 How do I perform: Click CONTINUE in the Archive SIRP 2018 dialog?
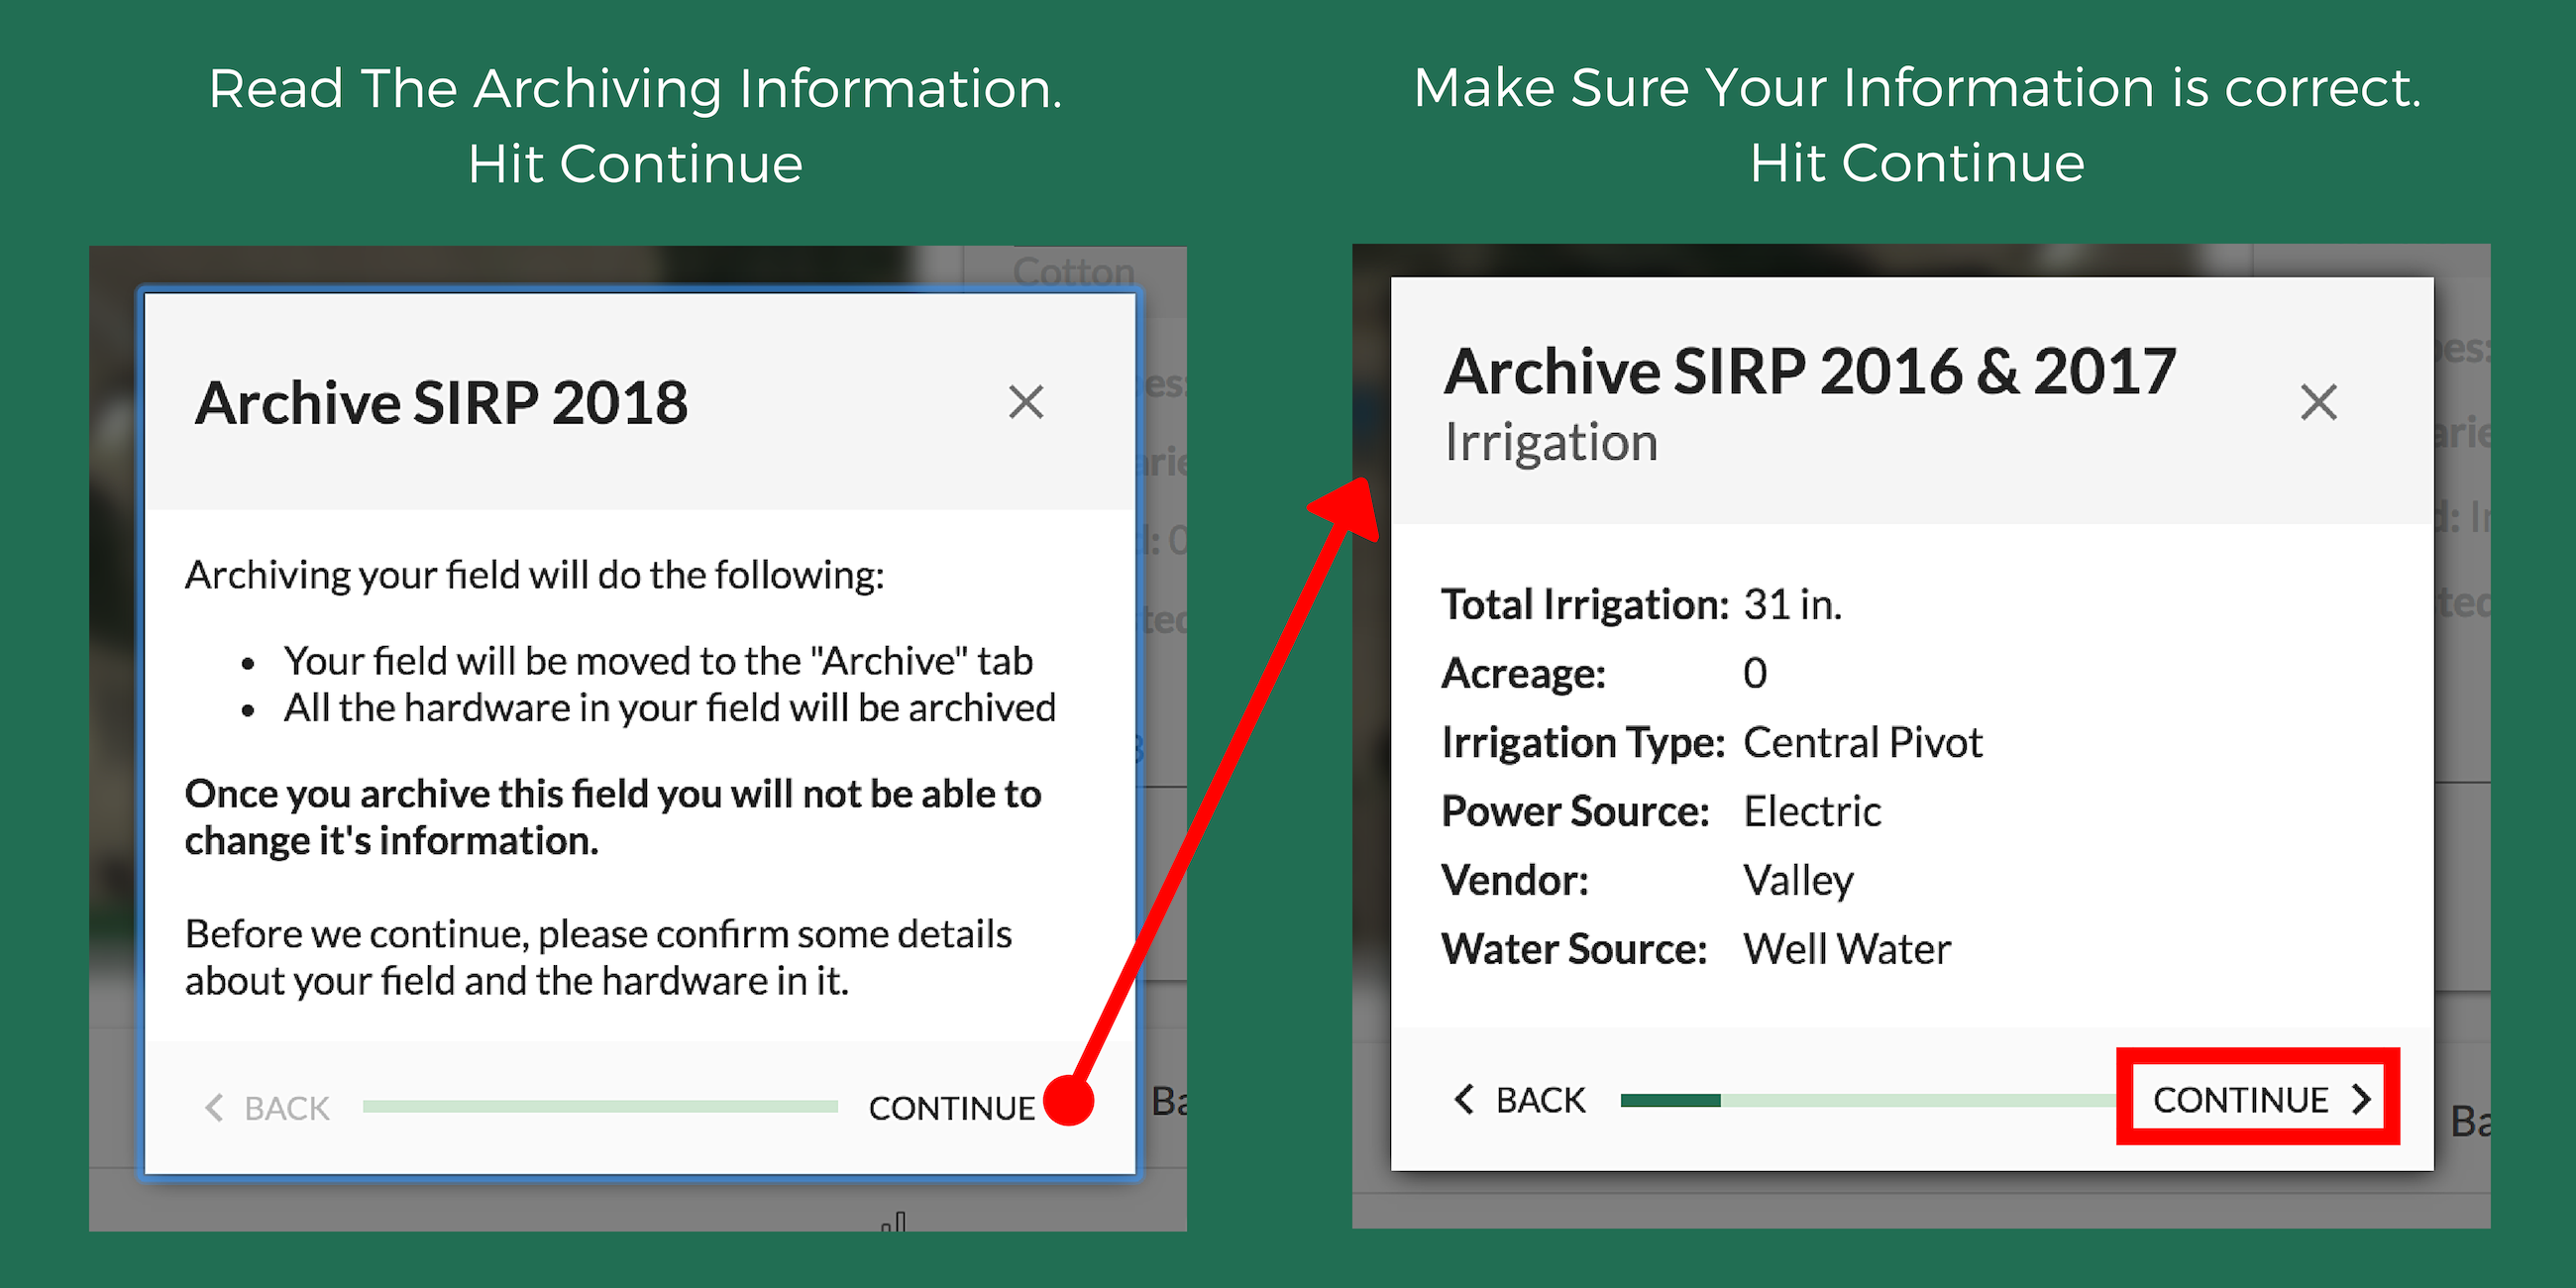pyautogui.click(x=951, y=1107)
